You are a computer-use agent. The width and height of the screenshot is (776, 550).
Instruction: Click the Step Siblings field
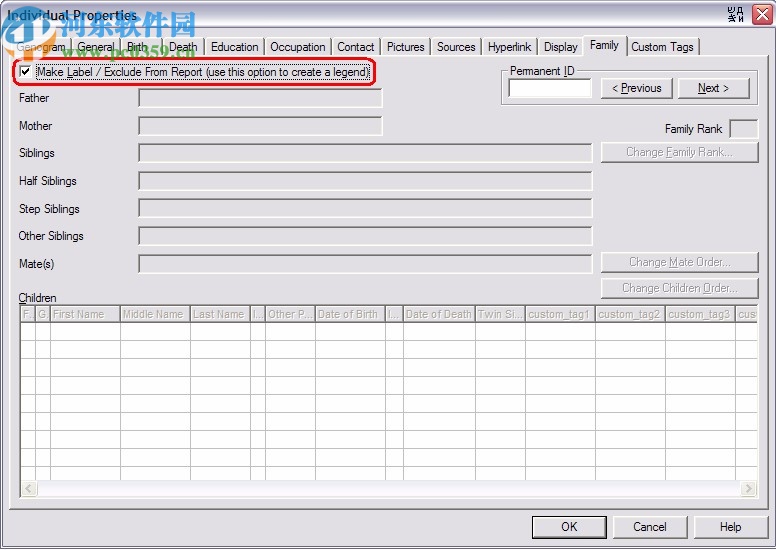(365, 208)
